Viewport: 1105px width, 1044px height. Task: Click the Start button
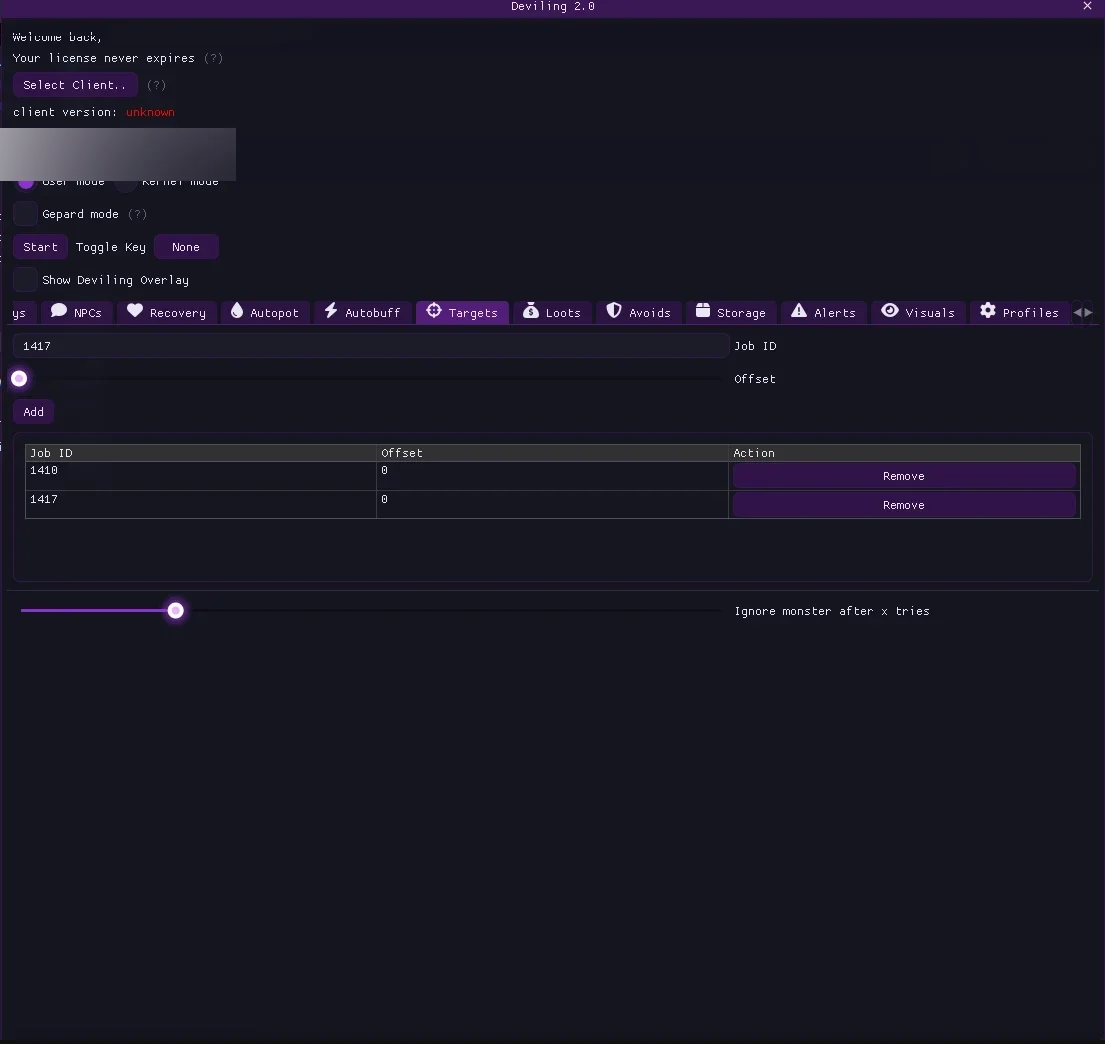coord(40,247)
